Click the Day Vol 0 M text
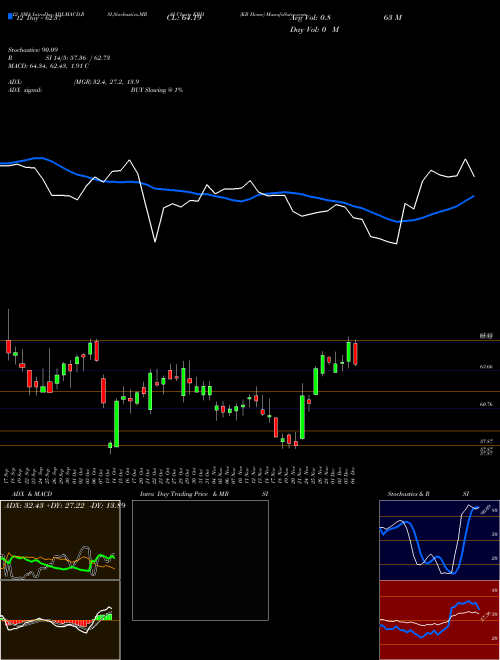 [x=314, y=29]
